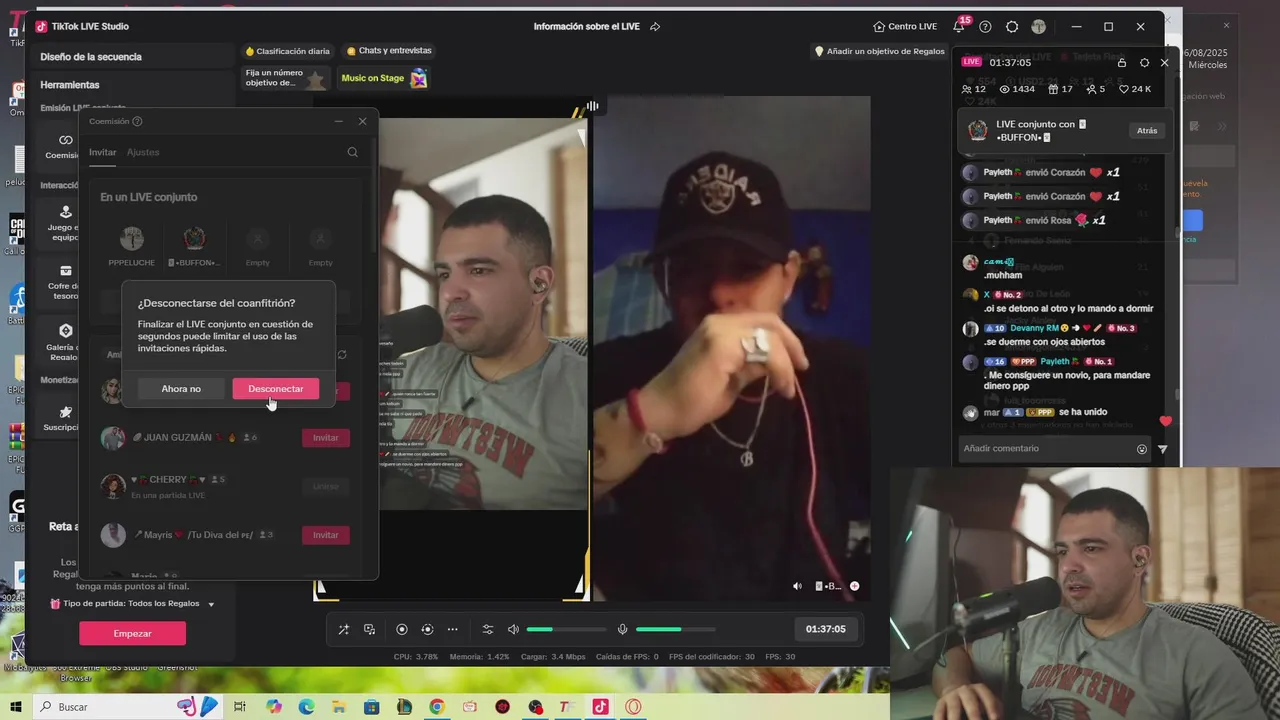The width and height of the screenshot is (1280, 720).
Task: Close the LIVE chat panel
Action: 1164,62
